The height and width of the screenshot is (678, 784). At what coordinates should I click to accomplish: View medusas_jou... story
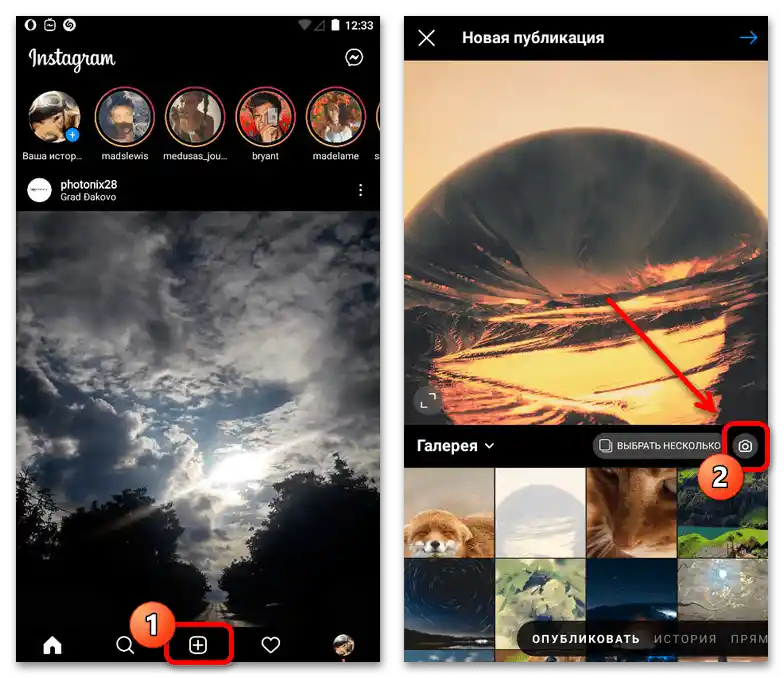point(195,116)
